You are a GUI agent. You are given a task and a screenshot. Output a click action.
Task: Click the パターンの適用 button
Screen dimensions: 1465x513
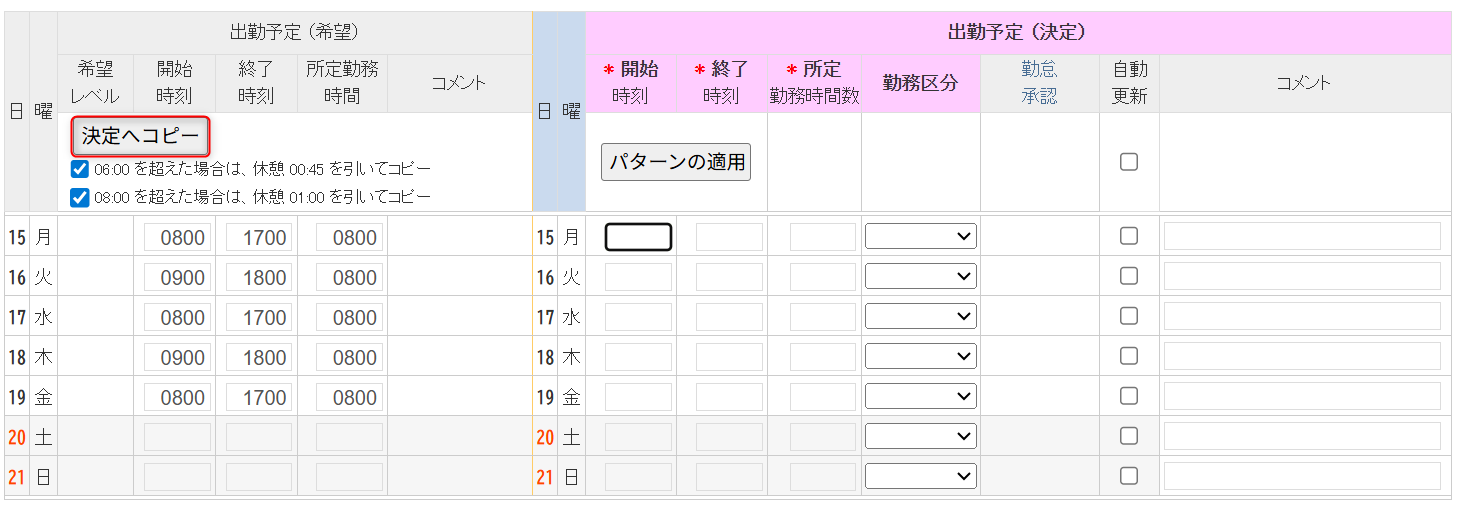676,162
